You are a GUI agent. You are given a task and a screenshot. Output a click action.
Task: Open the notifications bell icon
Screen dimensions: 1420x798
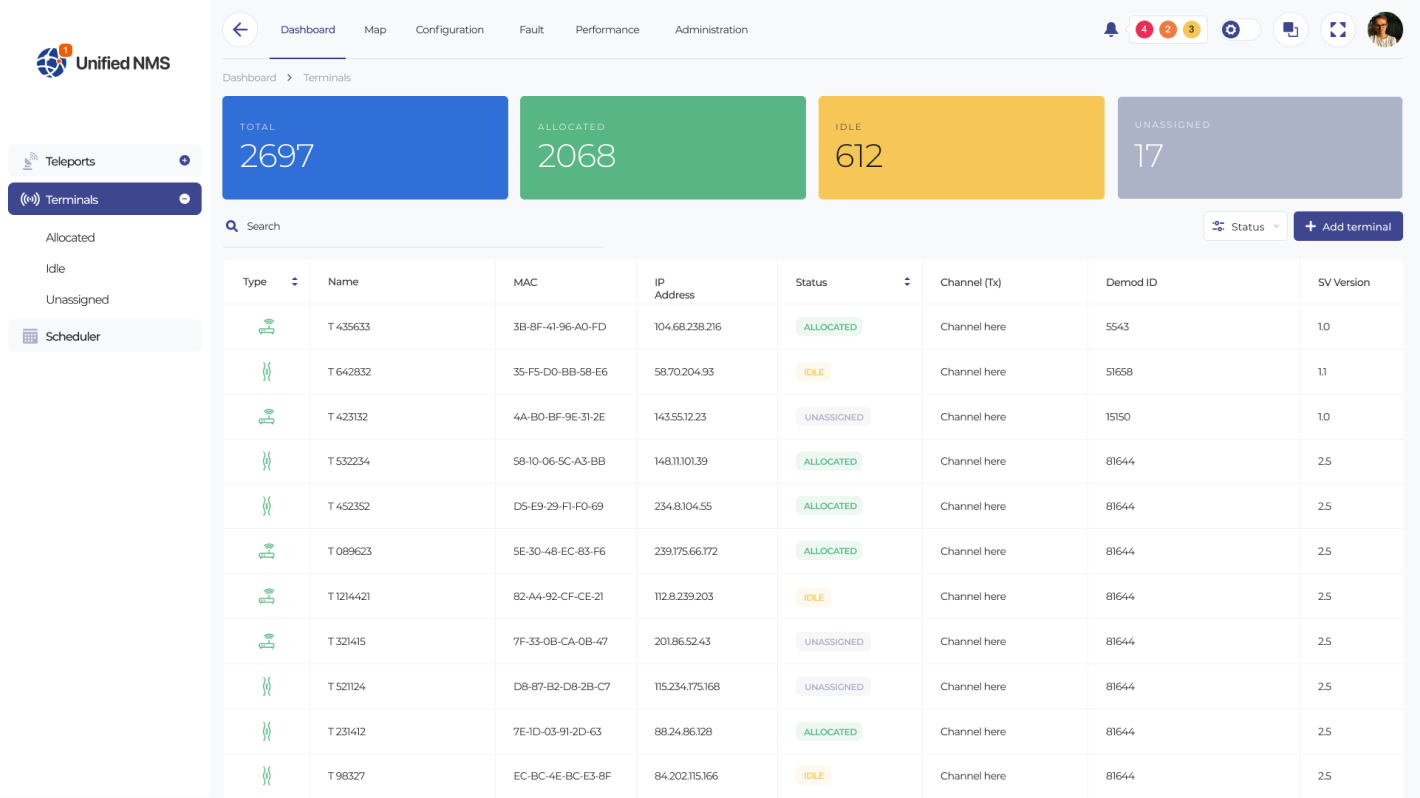1111,29
